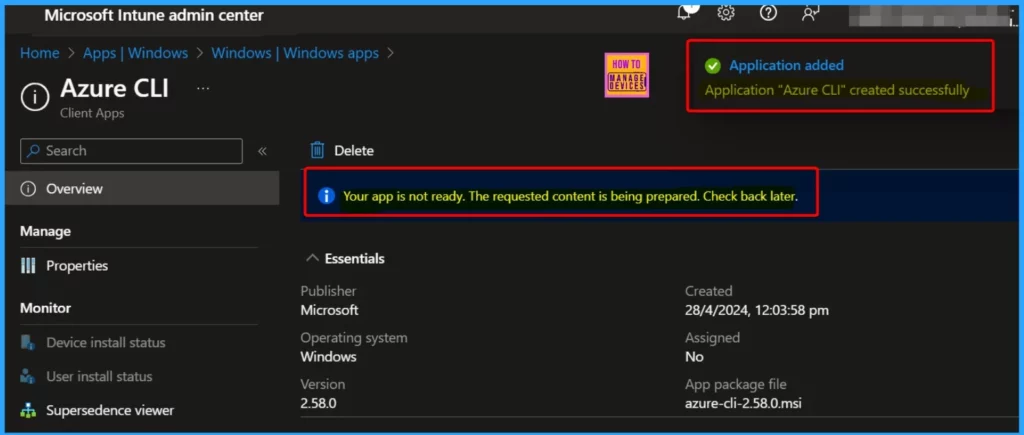Click the trash can Delete icon
The height and width of the screenshot is (435, 1024).
(317, 150)
